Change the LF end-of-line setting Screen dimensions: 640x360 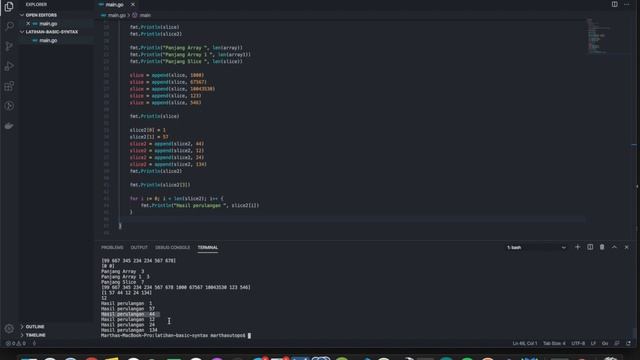[x=593, y=343]
